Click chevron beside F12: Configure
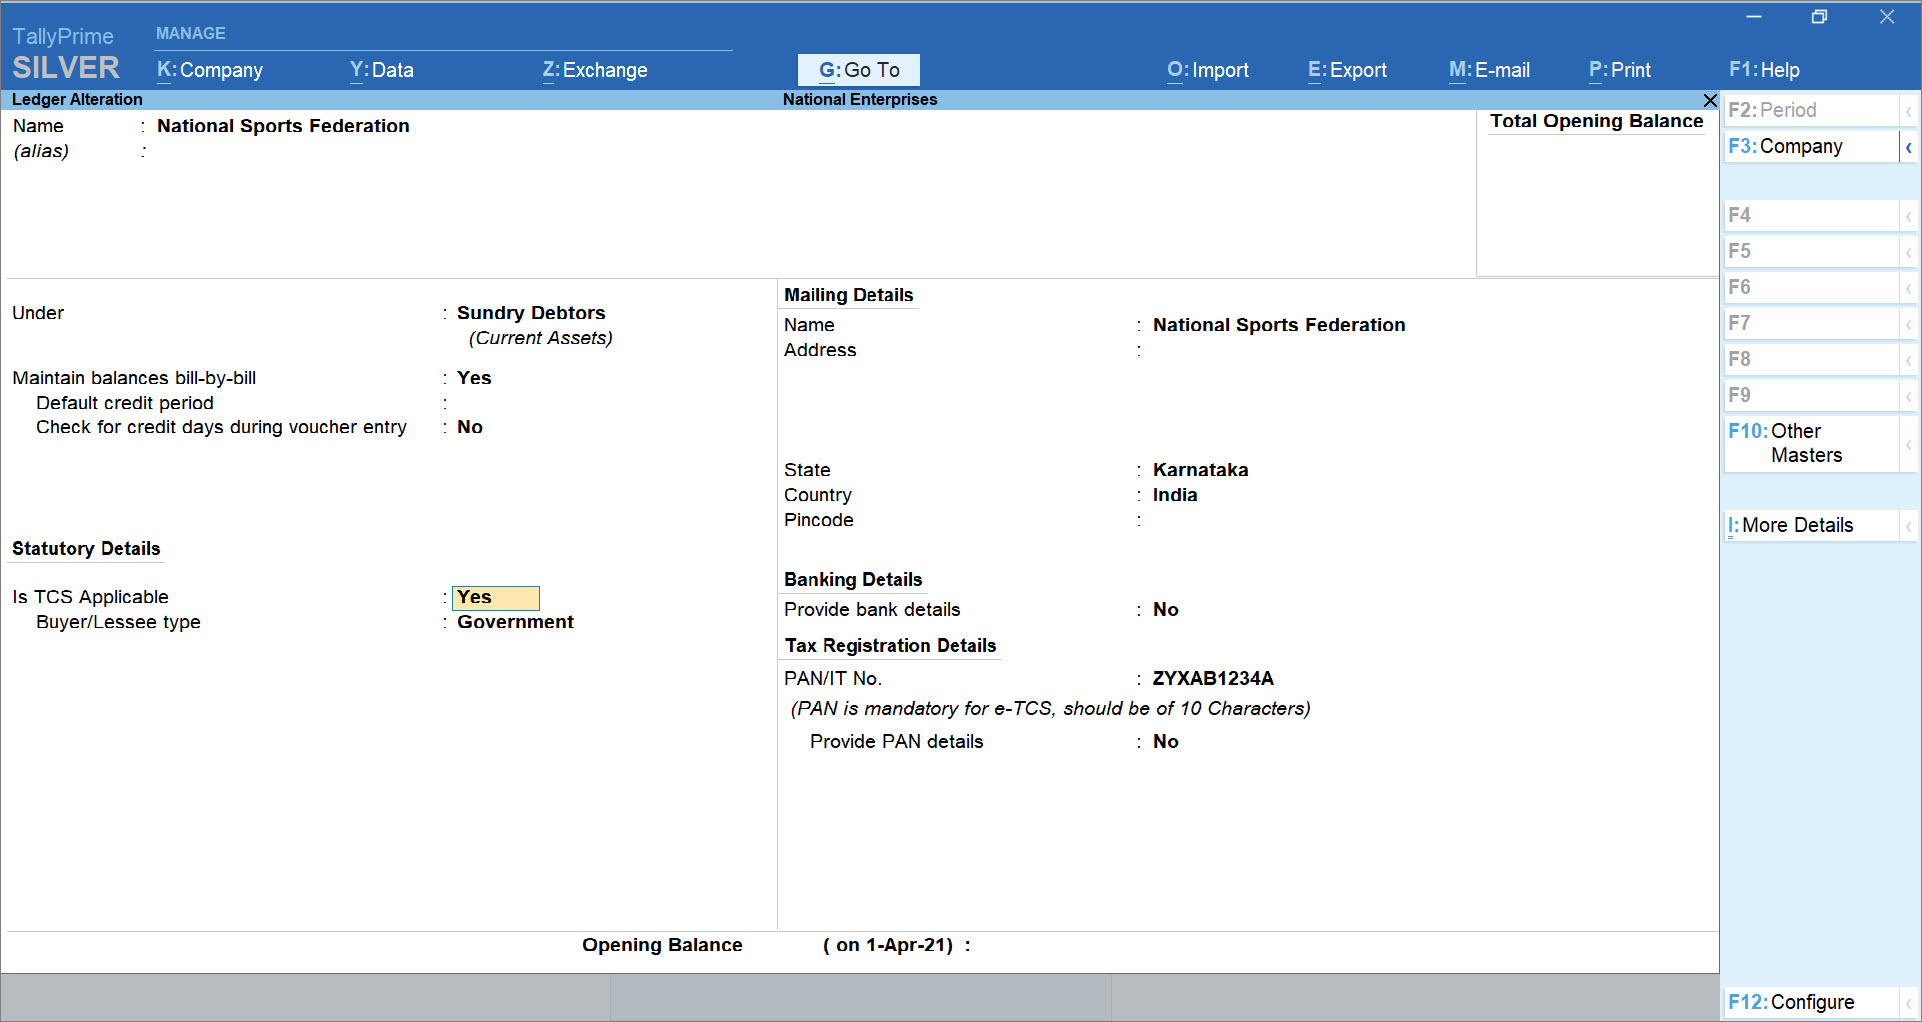 [1909, 1002]
